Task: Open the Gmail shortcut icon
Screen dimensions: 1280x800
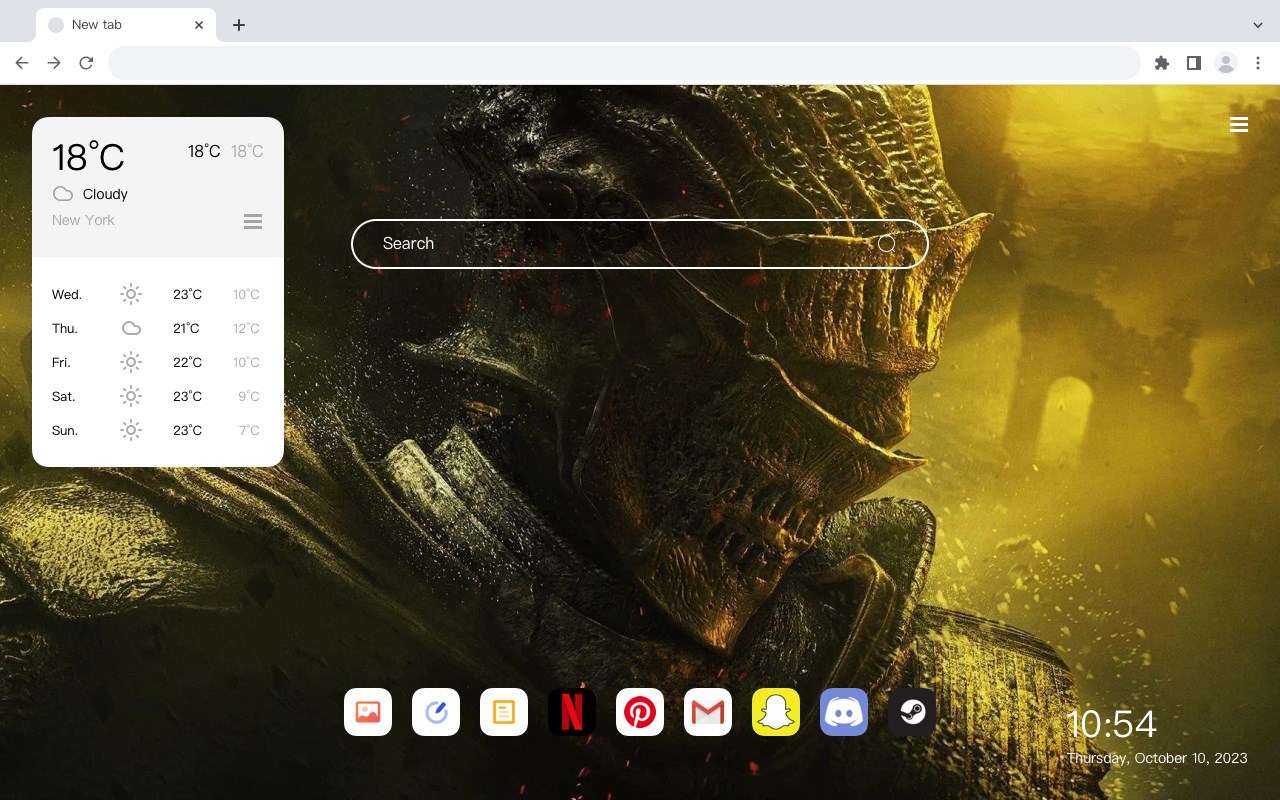Action: [x=708, y=712]
